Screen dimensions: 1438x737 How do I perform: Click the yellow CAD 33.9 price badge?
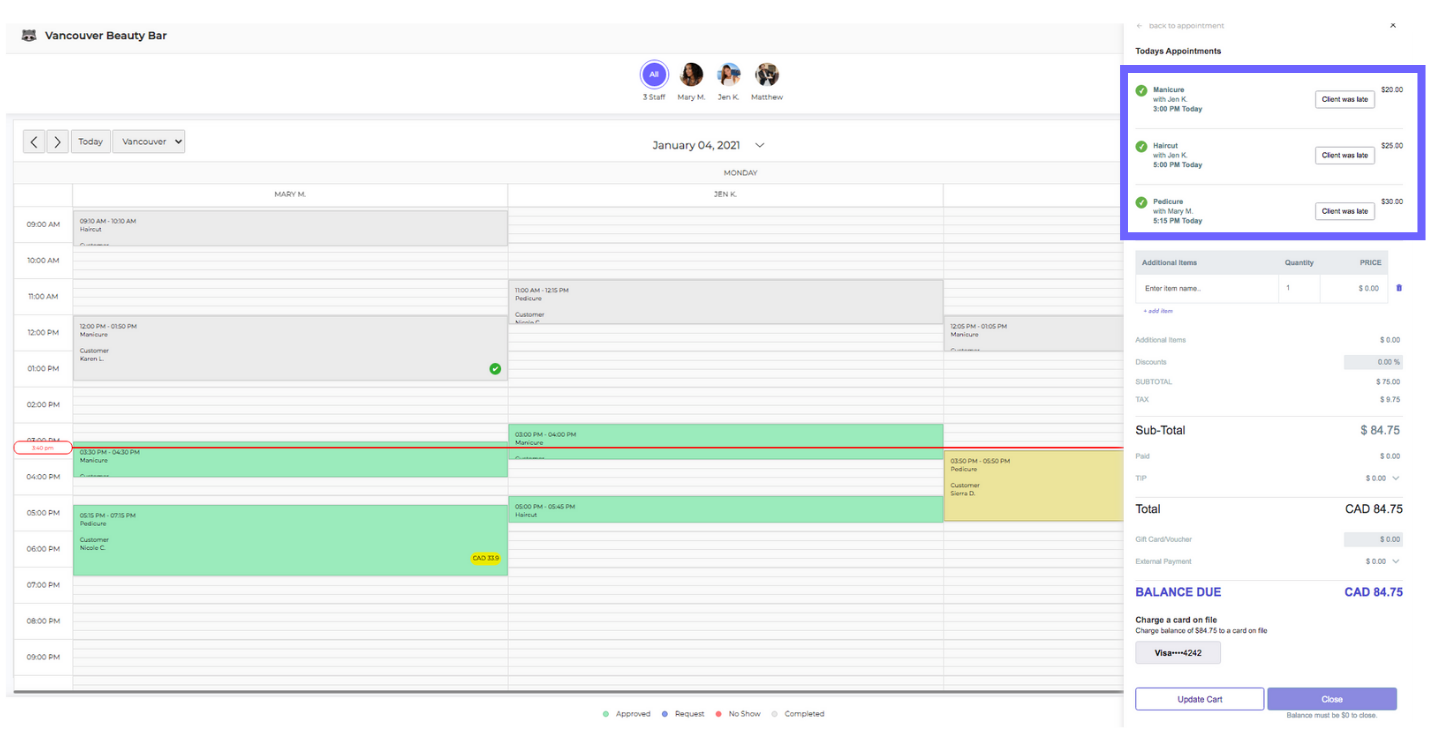click(485, 558)
